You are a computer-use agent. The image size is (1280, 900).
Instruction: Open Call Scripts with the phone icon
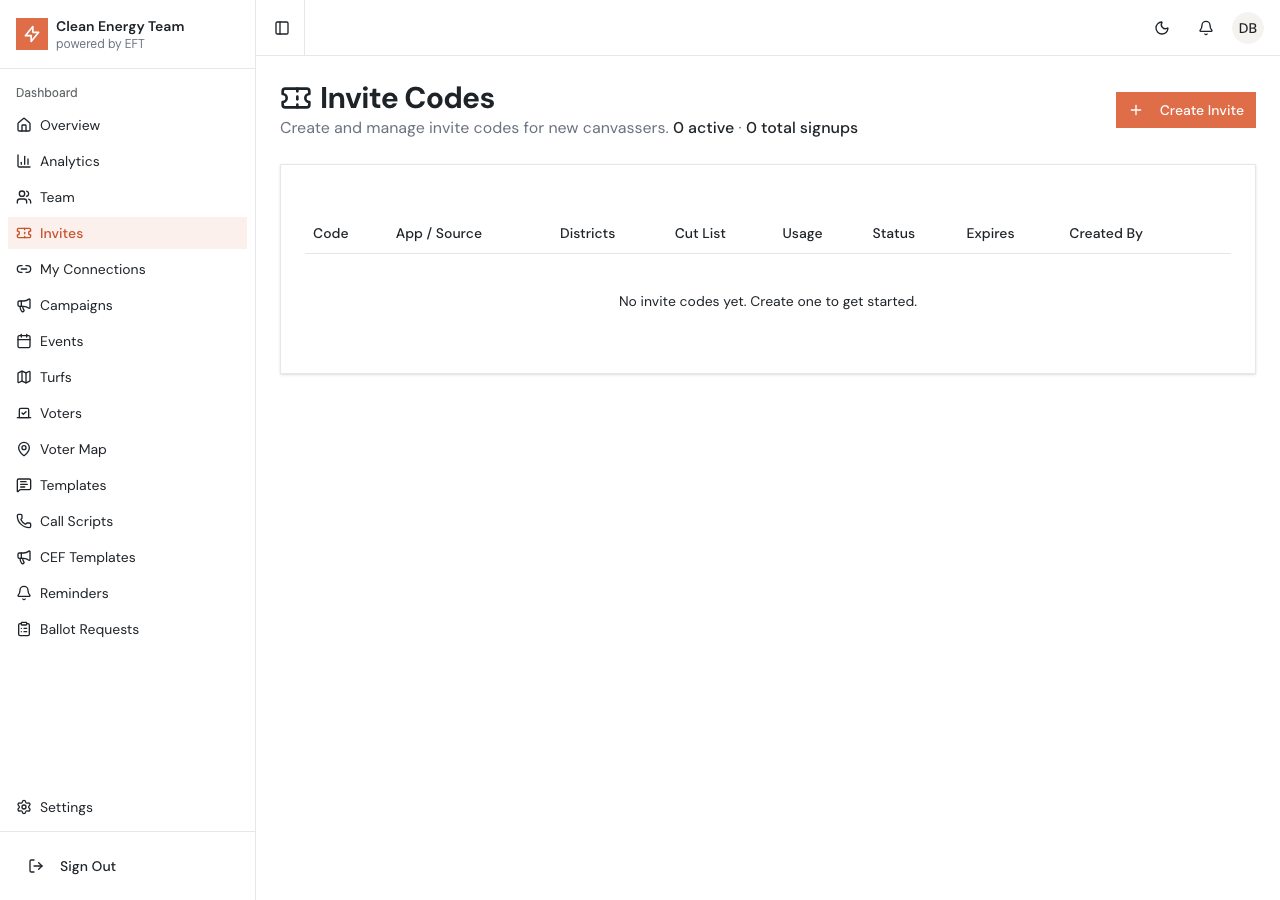point(24,521)
